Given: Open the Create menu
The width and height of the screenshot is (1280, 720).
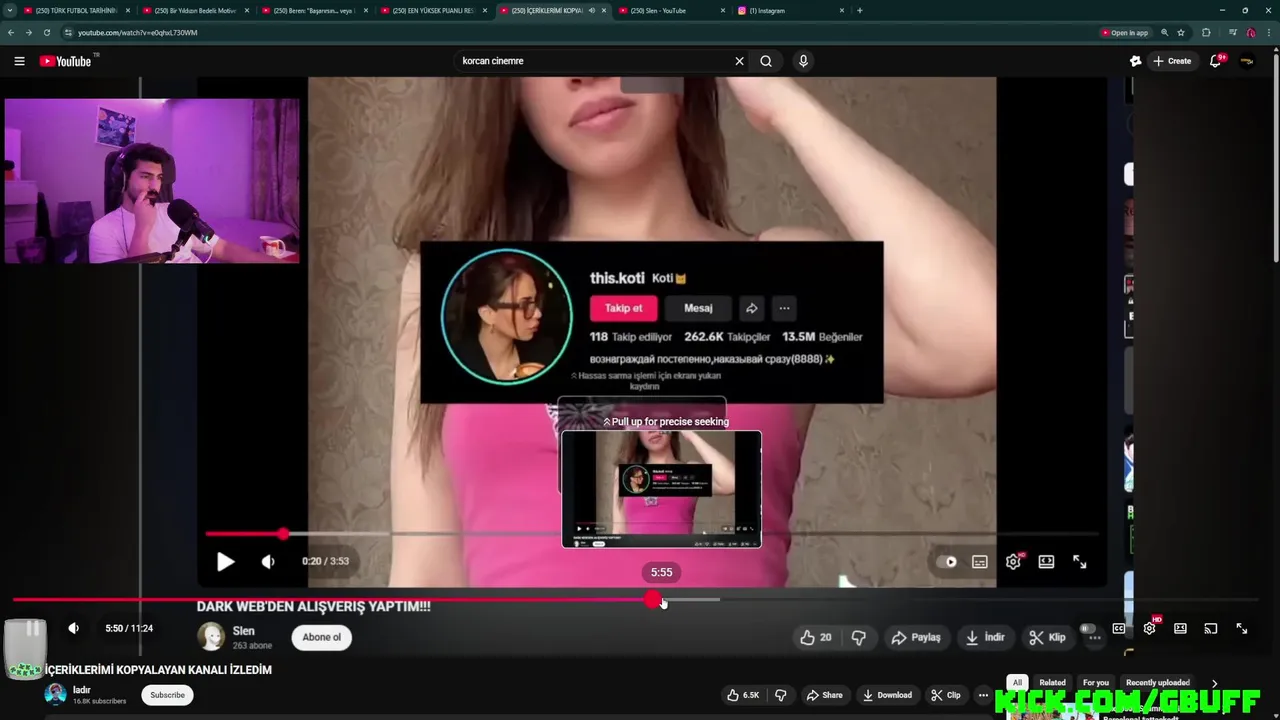Looking at the screenshot, I should tap(1172, 61).
